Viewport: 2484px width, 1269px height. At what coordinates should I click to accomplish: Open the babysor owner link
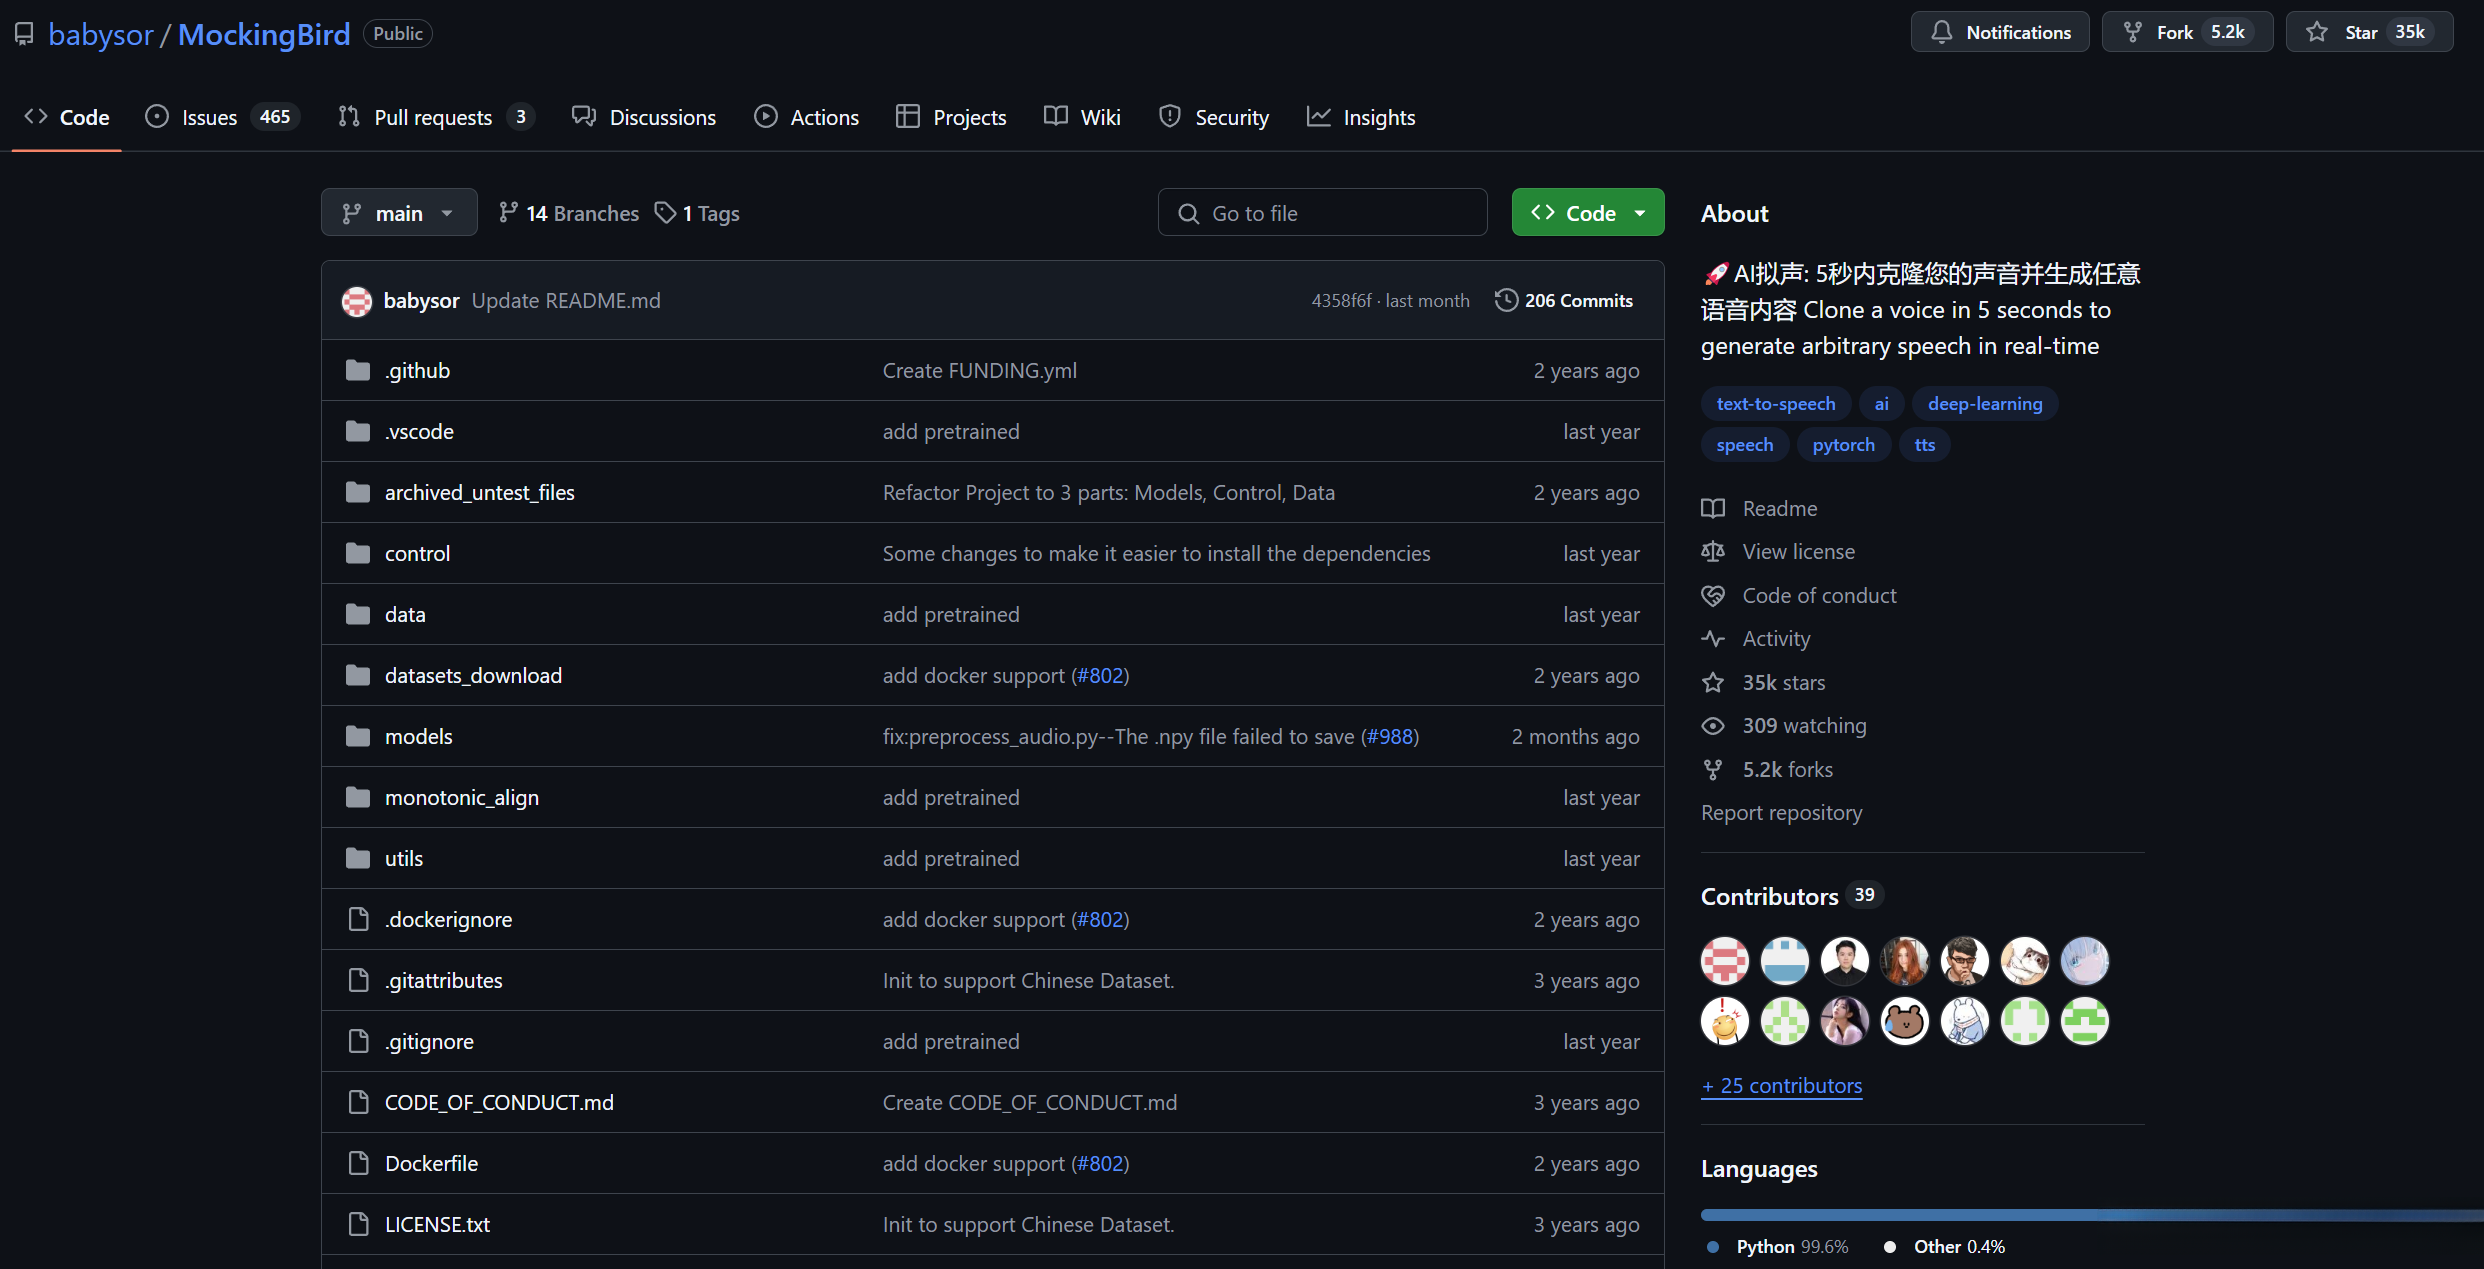(100, 34)
